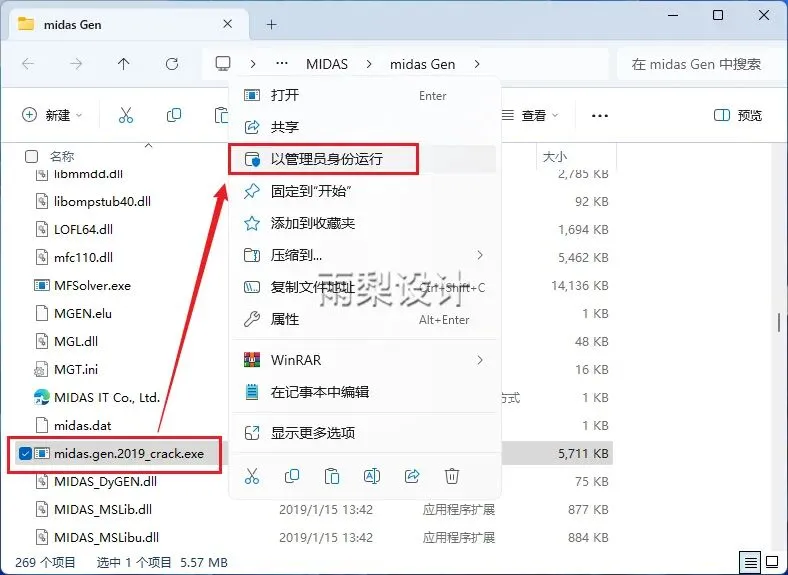Click the vertical scrollbar thumb of the file list
The height and width of the screenshot is (575, 788).
point(779,322)
